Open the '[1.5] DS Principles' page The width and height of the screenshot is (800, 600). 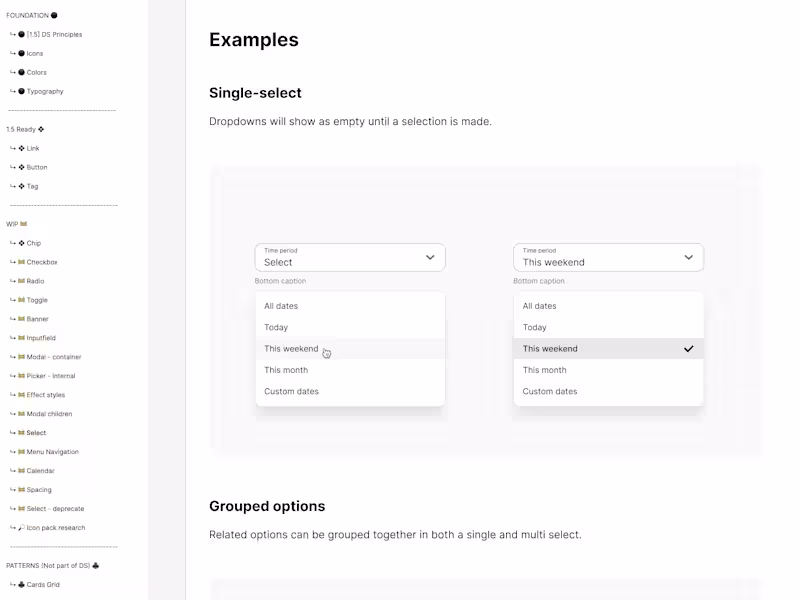tap(52, 34)
